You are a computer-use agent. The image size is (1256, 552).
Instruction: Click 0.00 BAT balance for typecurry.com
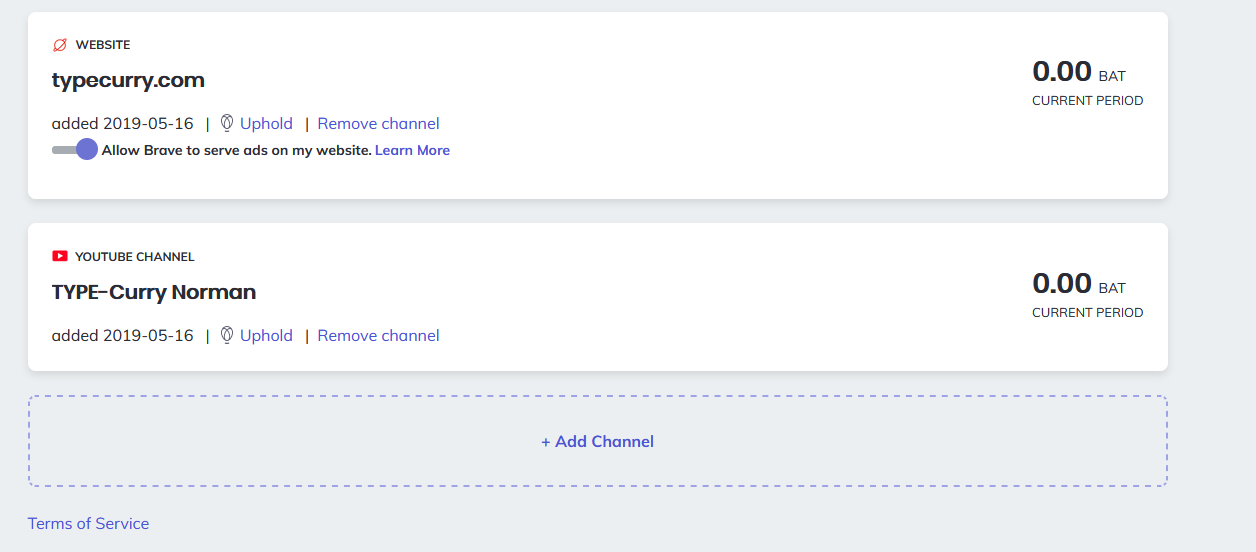pyautogui.click(x=1079, y=72)
